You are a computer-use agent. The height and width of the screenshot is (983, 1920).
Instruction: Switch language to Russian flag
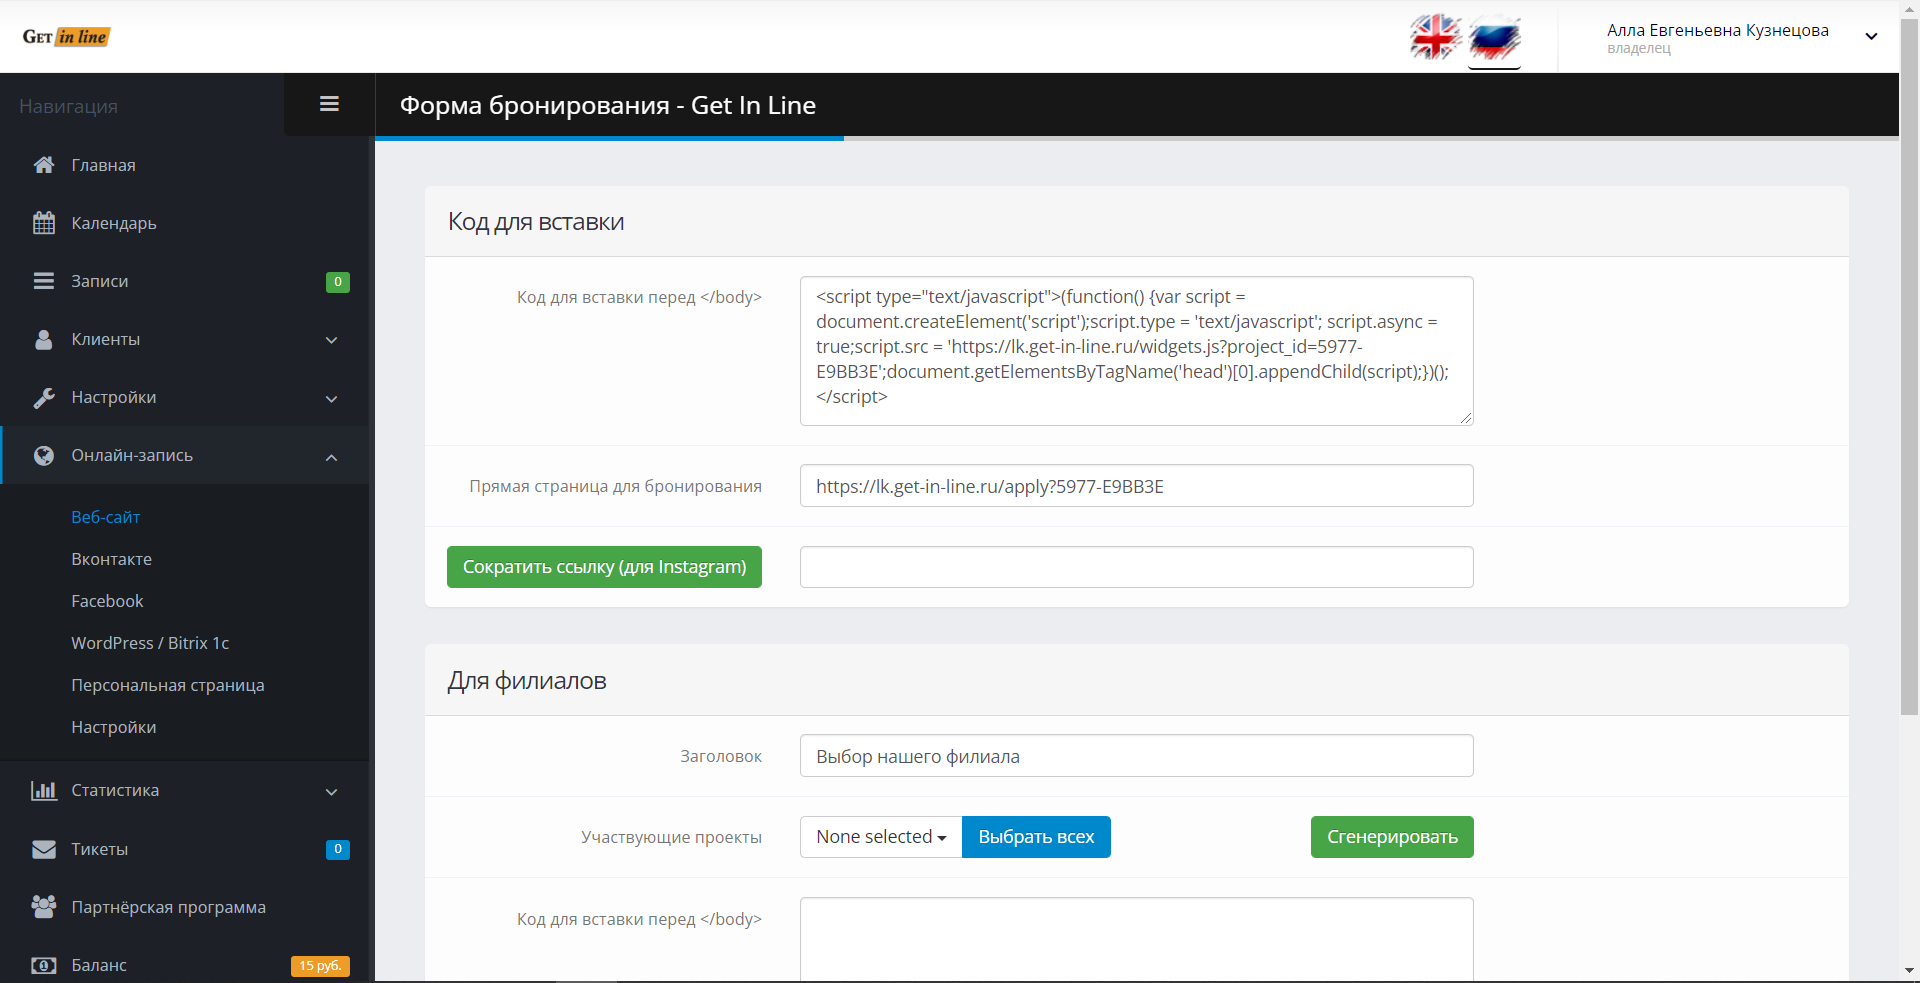pyautogui.click(x=1494, y=38)
